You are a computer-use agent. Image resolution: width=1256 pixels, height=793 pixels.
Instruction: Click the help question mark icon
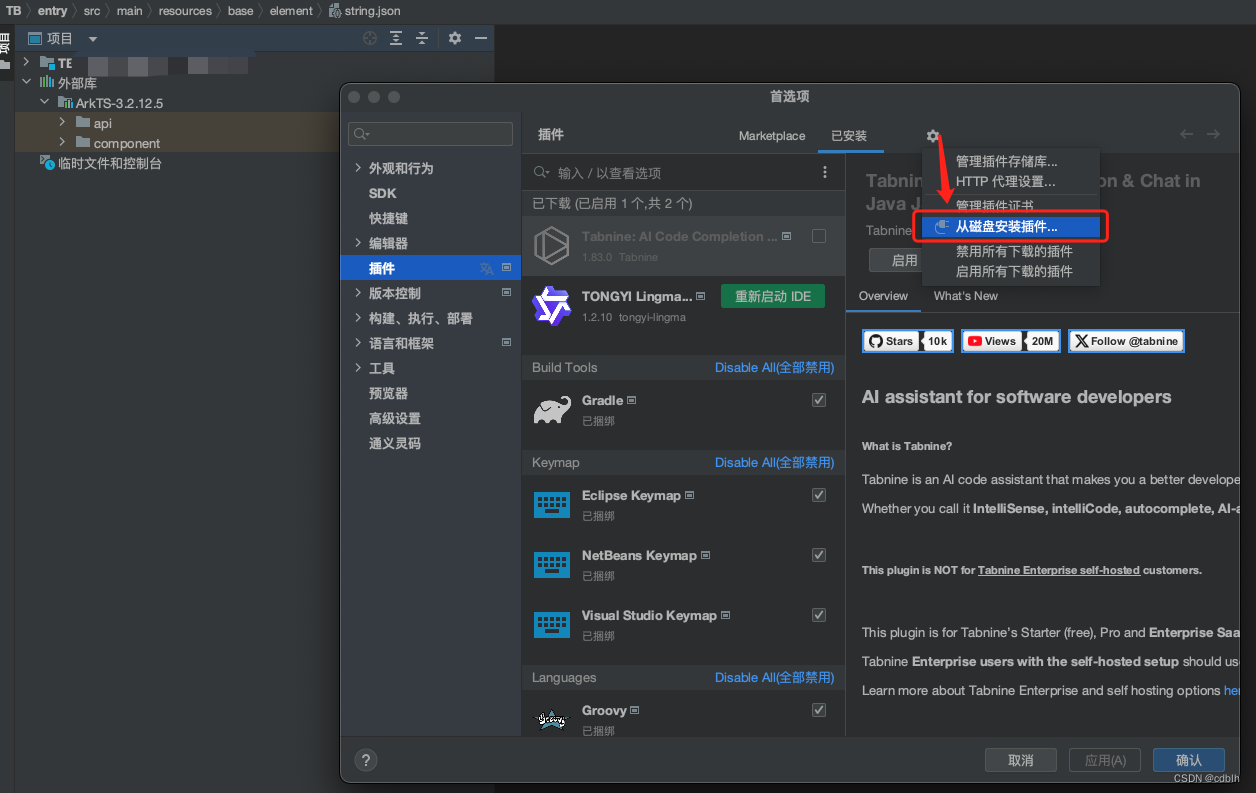(366, 760)
